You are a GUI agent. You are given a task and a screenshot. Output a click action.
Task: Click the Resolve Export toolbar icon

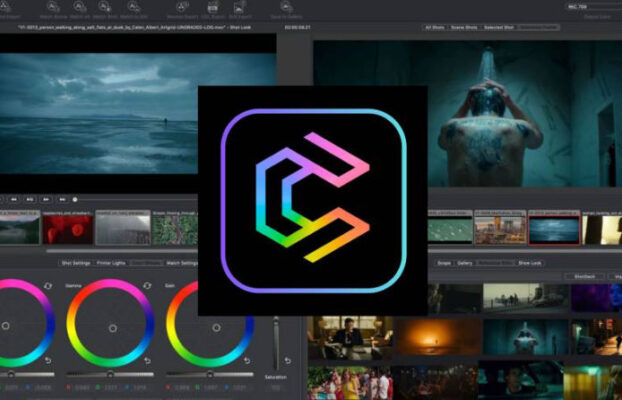tap(182, 6)
